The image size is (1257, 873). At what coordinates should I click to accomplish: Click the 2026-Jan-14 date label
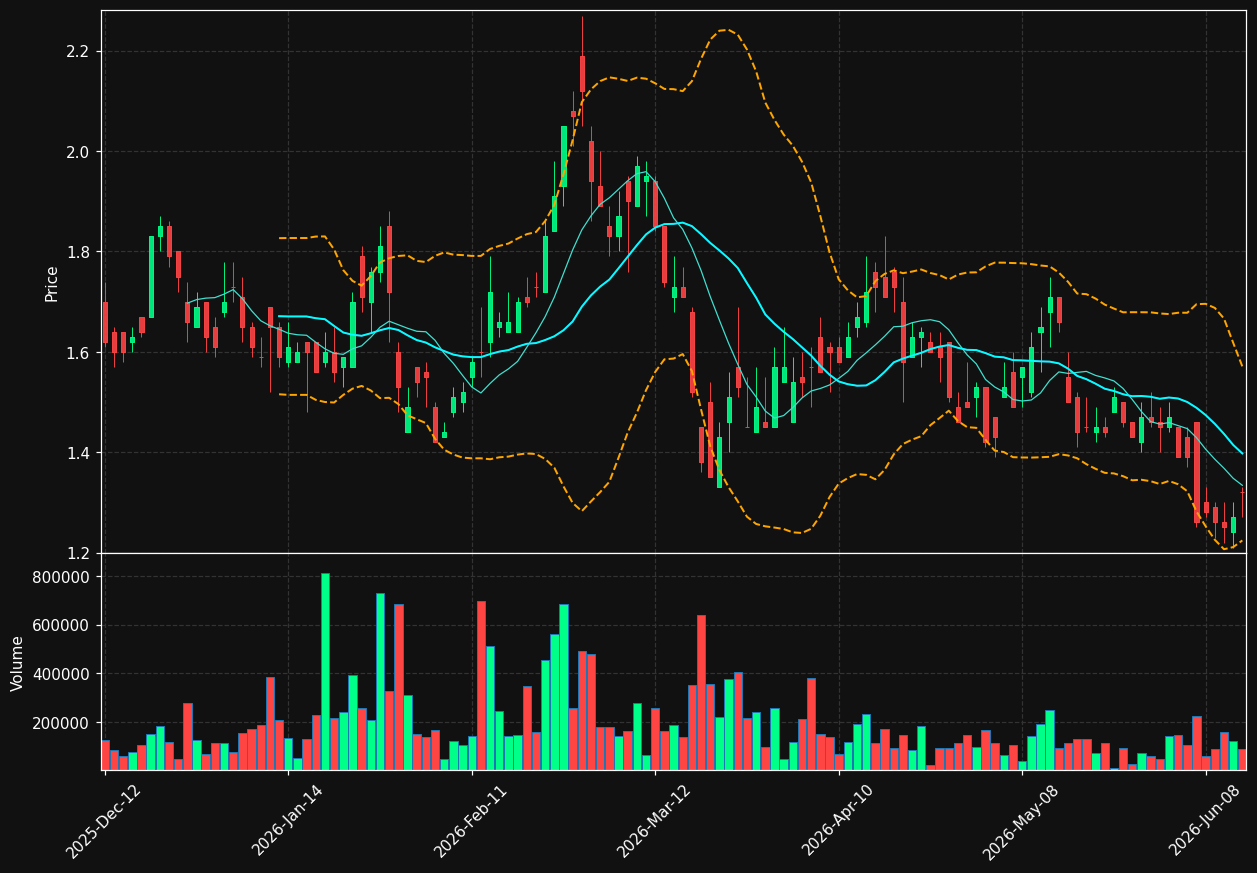288,820
